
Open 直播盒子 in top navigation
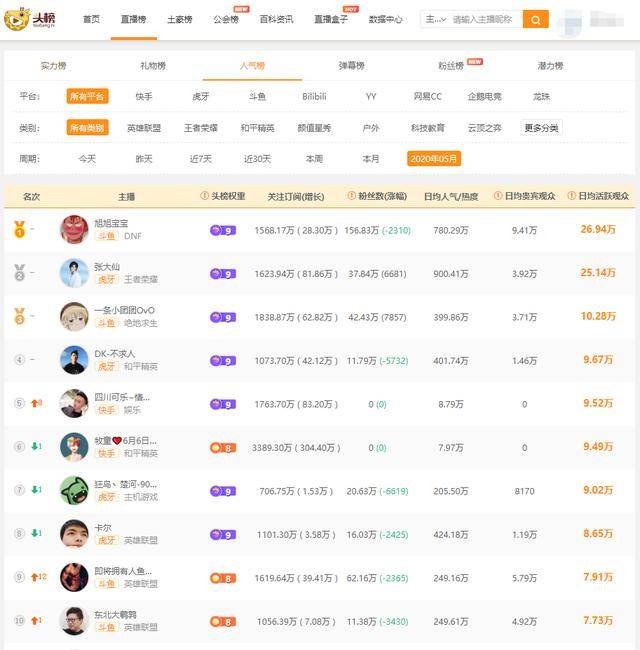coord(331,19)
